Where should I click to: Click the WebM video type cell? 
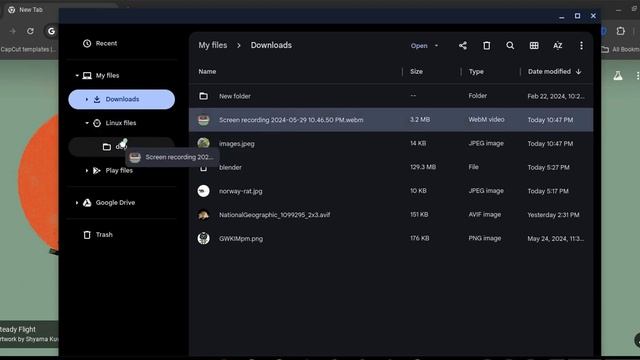(x=486, y=120)
